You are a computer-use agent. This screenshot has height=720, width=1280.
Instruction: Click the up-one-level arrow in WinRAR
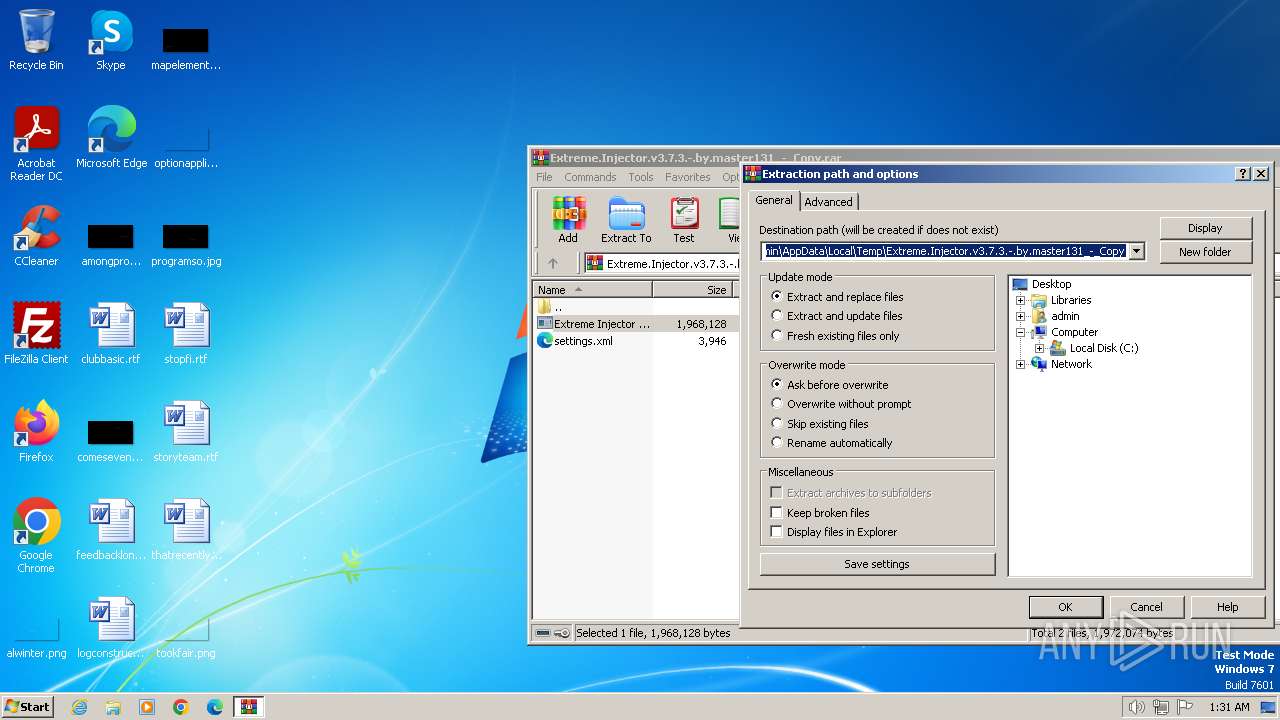pyautogui.click(x=553, y=263)
